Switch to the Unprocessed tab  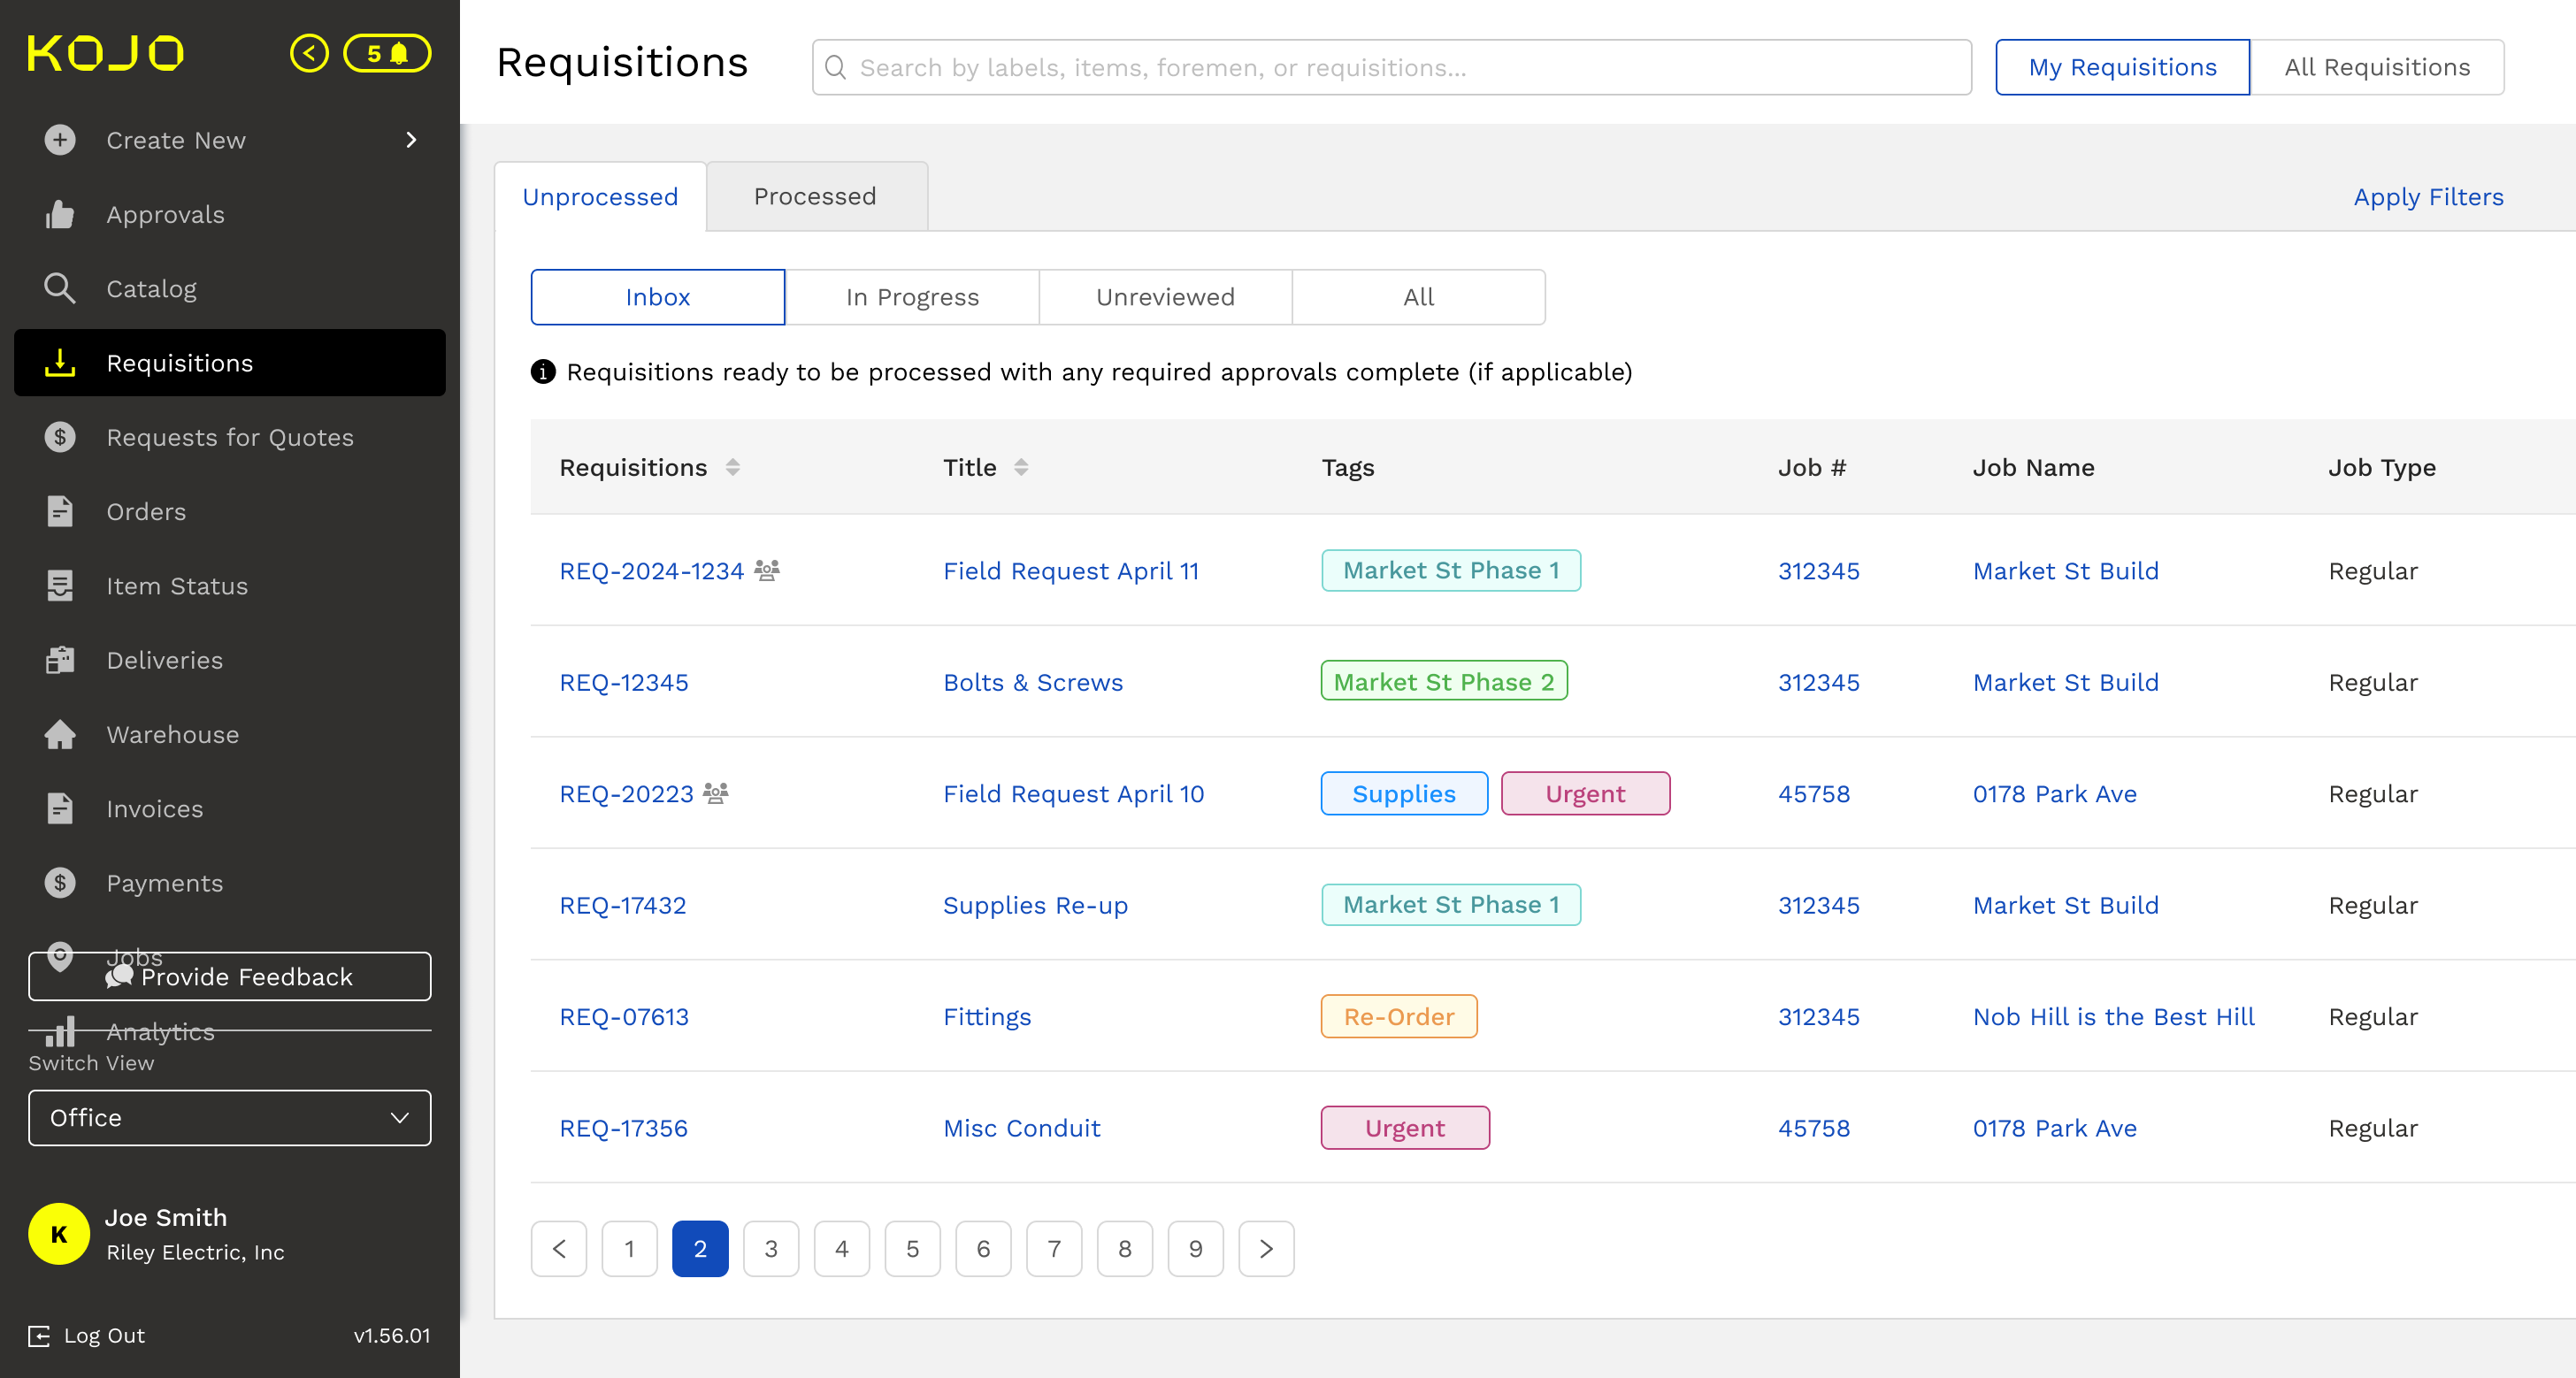click(x=600, y=196)
